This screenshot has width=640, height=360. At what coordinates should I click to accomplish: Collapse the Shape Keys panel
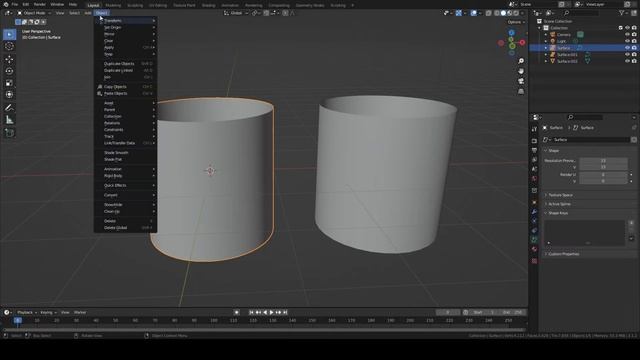(x=558, y=213)
